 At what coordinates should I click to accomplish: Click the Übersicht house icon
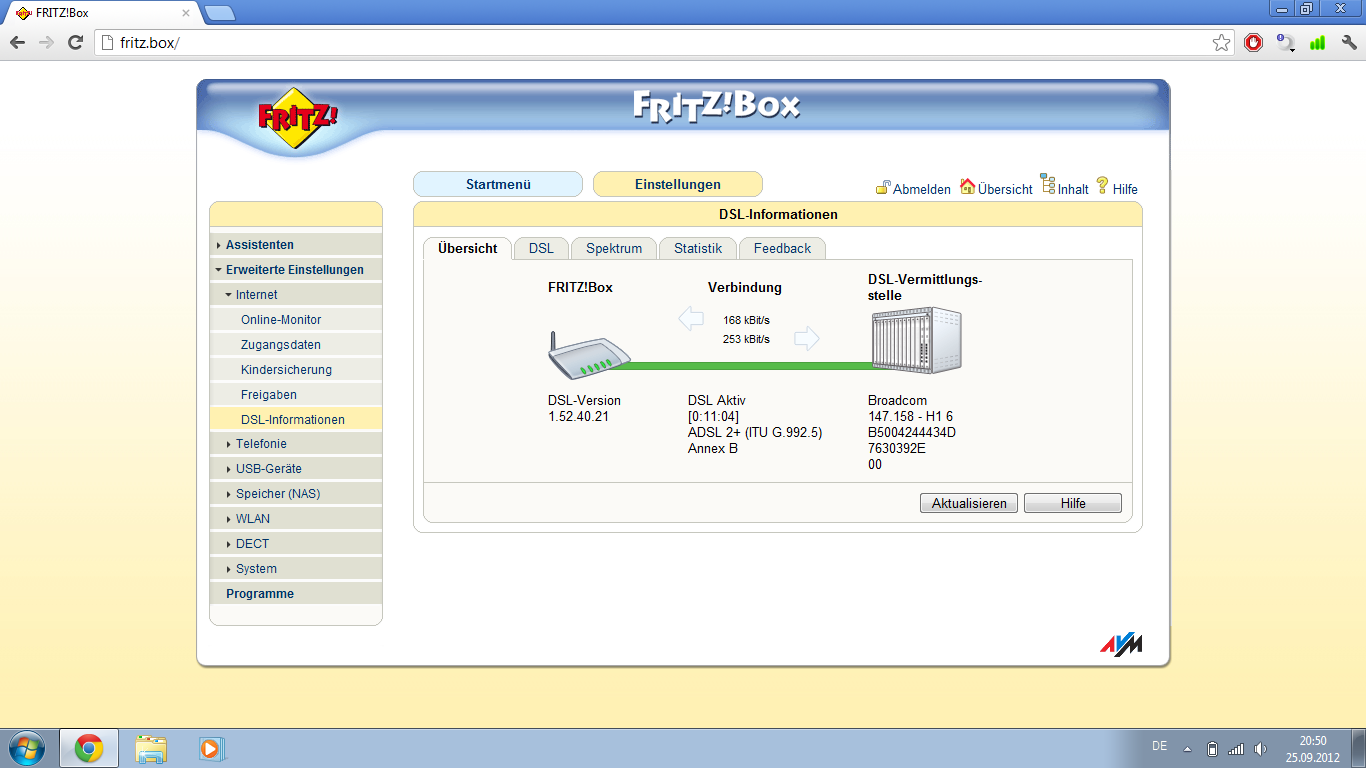pyautogui.click(x=967, y=187)
